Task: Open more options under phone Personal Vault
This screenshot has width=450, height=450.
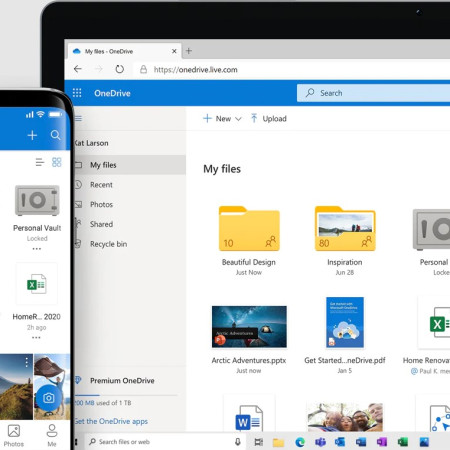Action: click(x=37, y=249)
